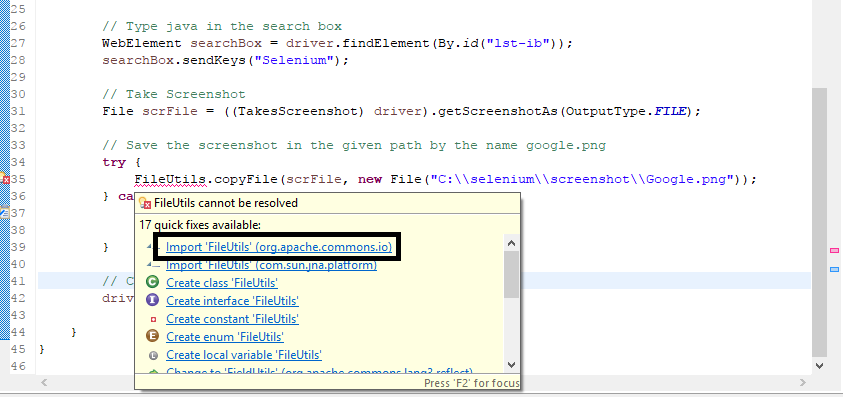
Task: Click gray local variable icon
Action: pos(153,355)
